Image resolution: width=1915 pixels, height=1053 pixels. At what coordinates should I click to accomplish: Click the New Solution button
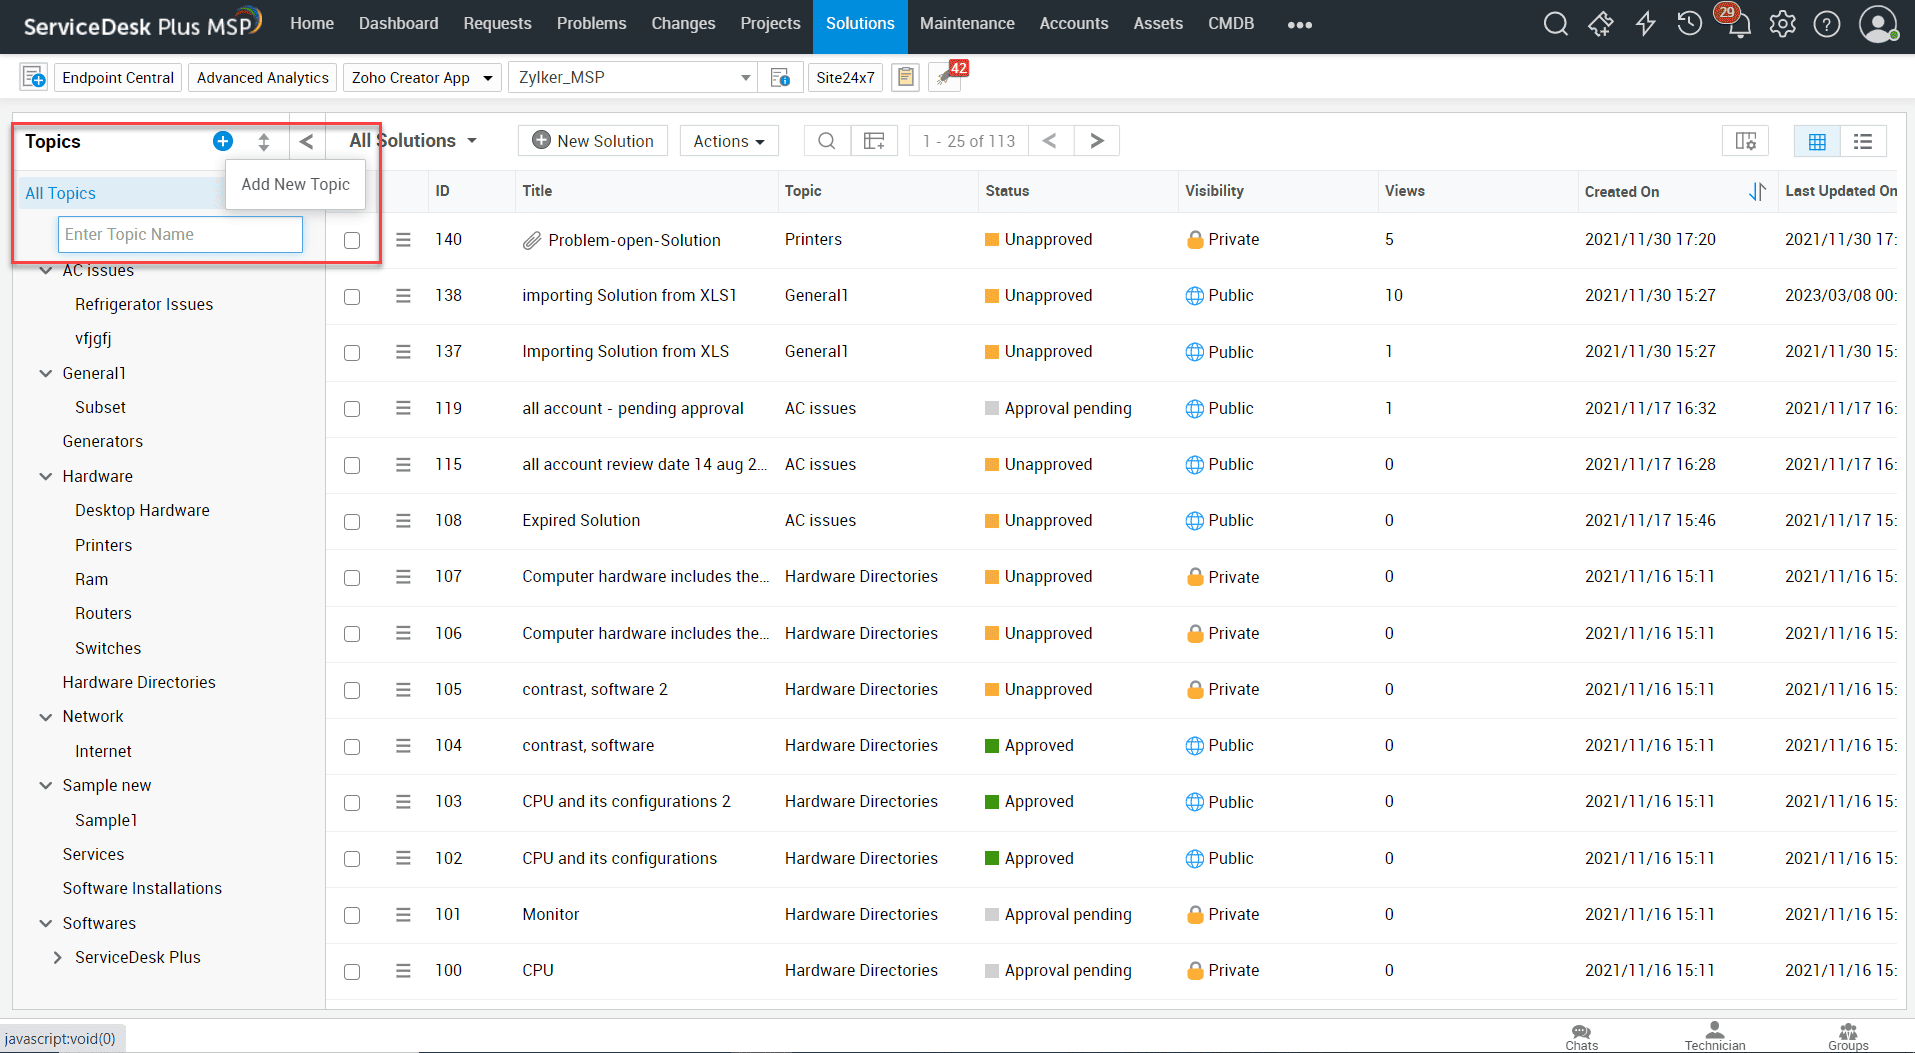[x=592, y=140]
